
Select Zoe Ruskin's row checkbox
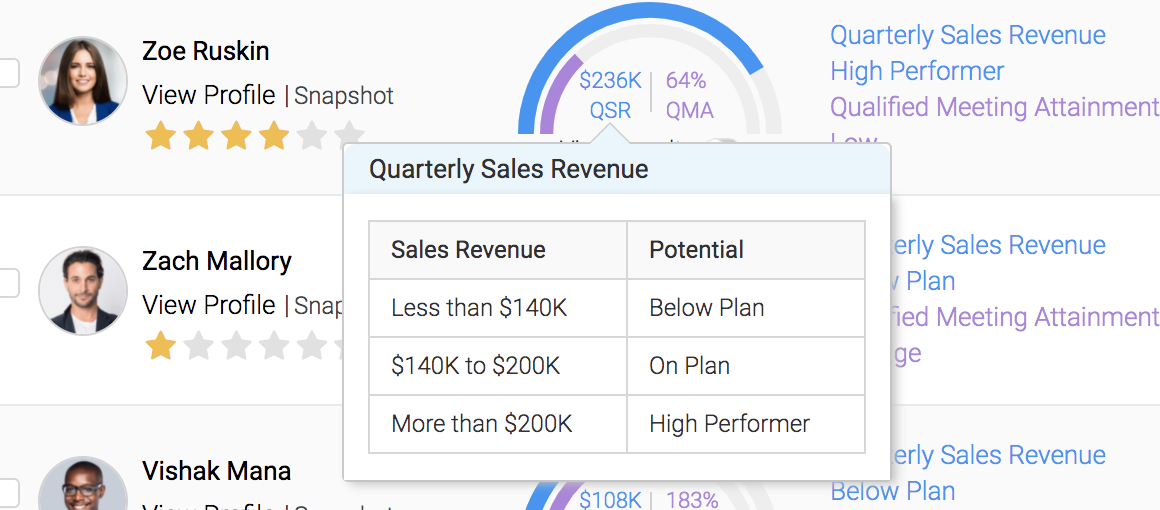(8, 73)
